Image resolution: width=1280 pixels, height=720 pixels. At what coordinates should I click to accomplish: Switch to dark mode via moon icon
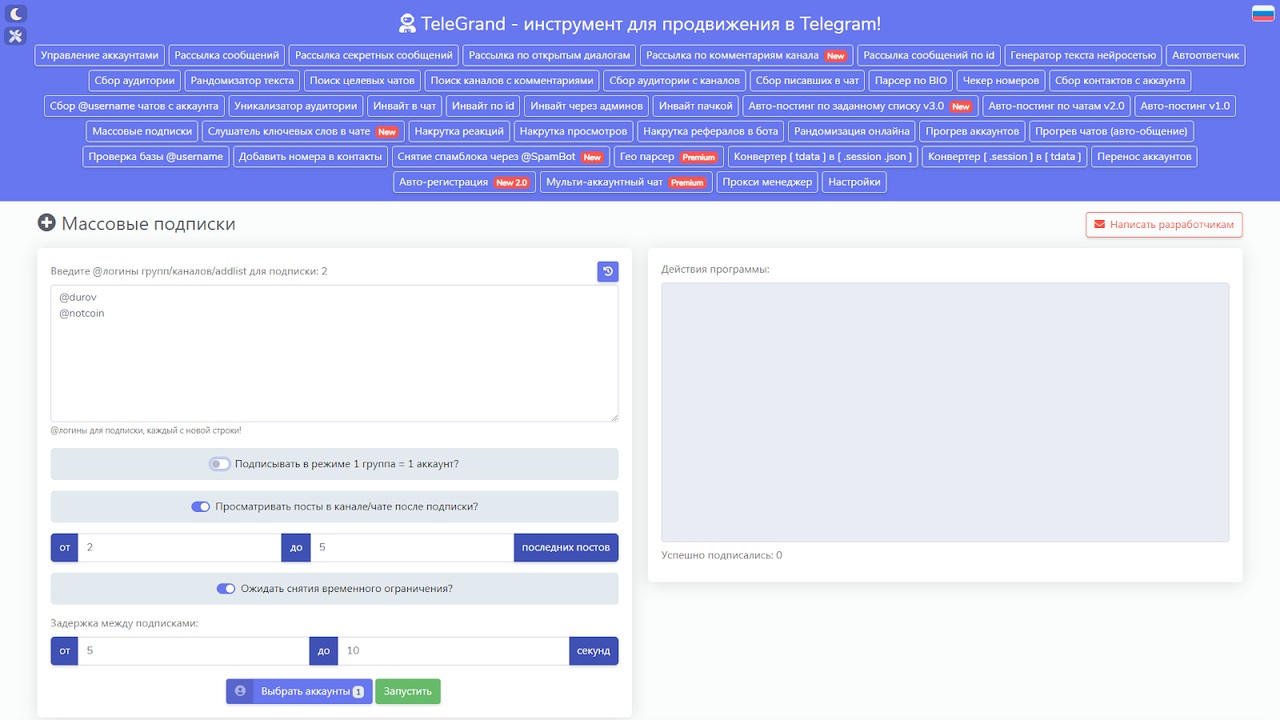click(x=15, y=13)
